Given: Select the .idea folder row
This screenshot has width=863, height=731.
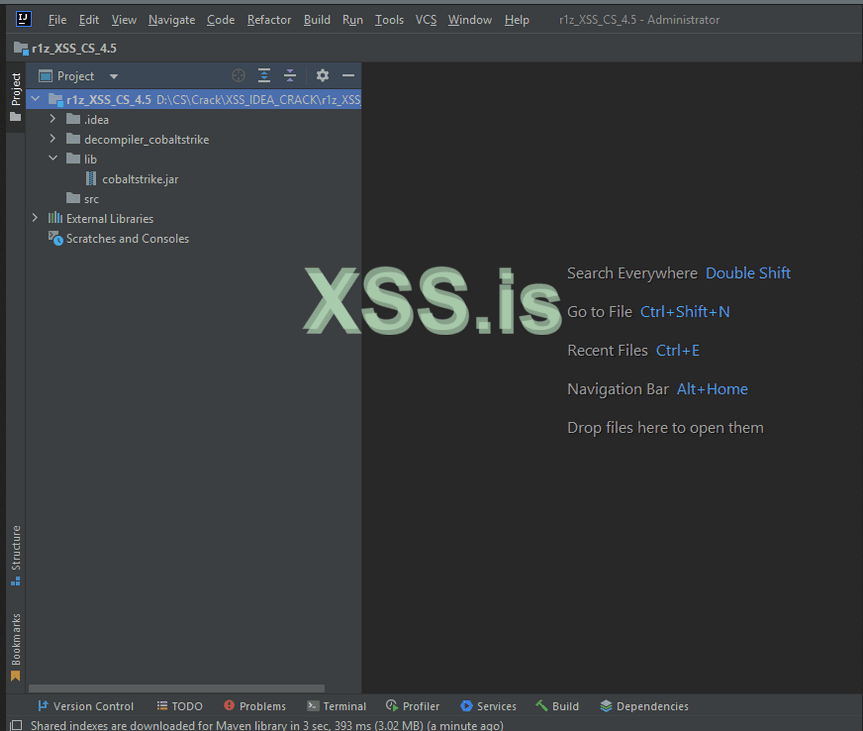Looking at the screenshot, I should 194,119.
